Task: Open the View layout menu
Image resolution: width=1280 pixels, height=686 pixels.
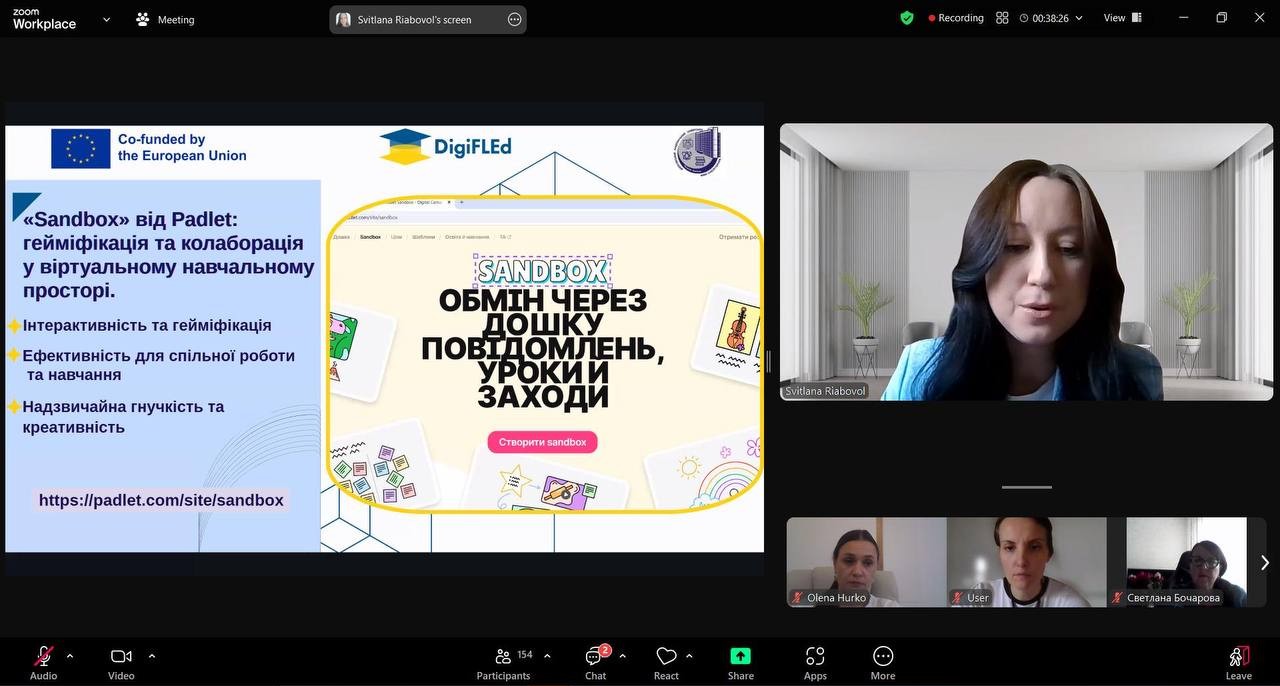Action: click(1120, 18)
